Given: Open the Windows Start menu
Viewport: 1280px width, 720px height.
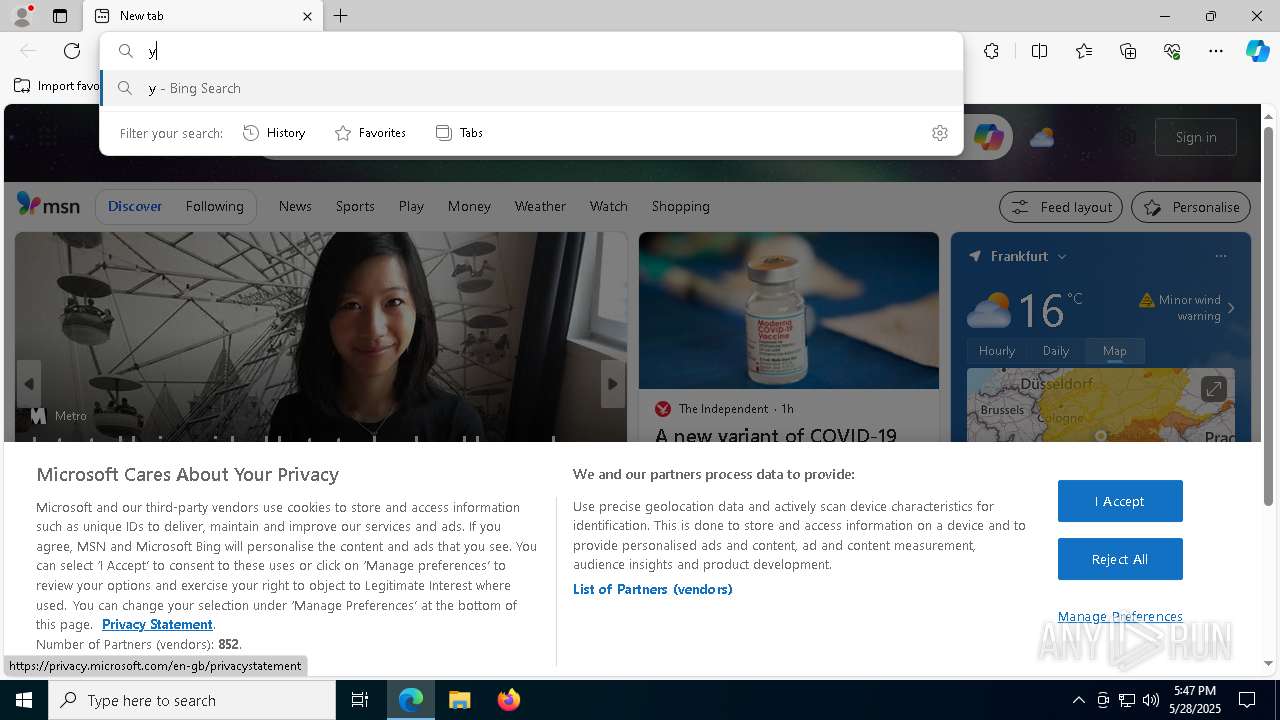Looking at the screenshot, I should click(24, 700).
